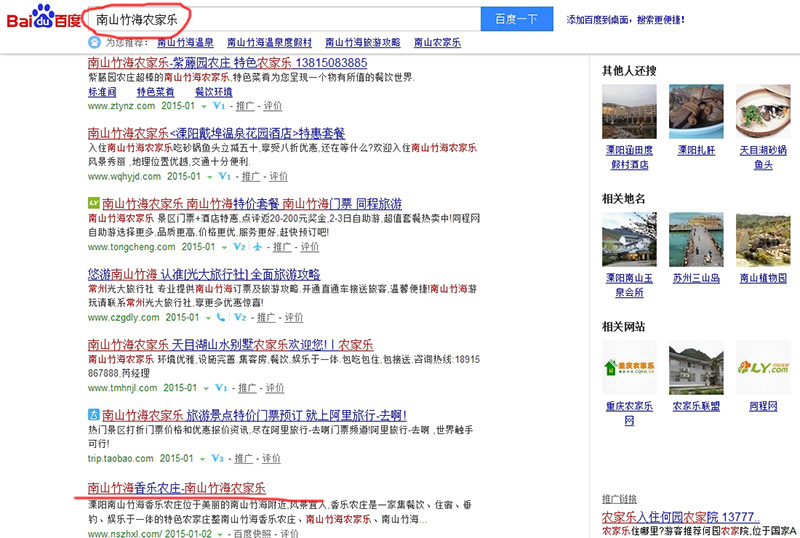This screenshot has height=538, width=800.
Task: Click V1 credibility icon for www.tmhnjl.com
Action: [221, 387]
